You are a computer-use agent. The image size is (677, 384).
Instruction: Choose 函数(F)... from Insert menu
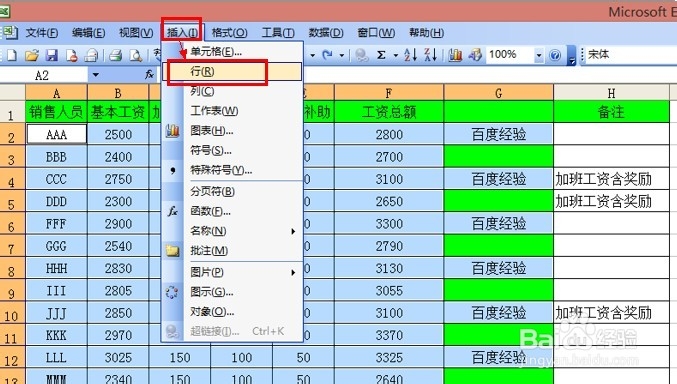tap(232, 211)
